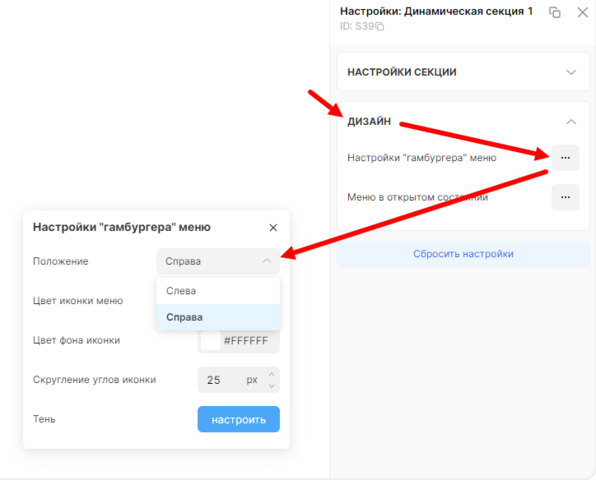Viewport: 596px width, 480px height.
Task: Click the ID: S39 text
Action: 357,26
